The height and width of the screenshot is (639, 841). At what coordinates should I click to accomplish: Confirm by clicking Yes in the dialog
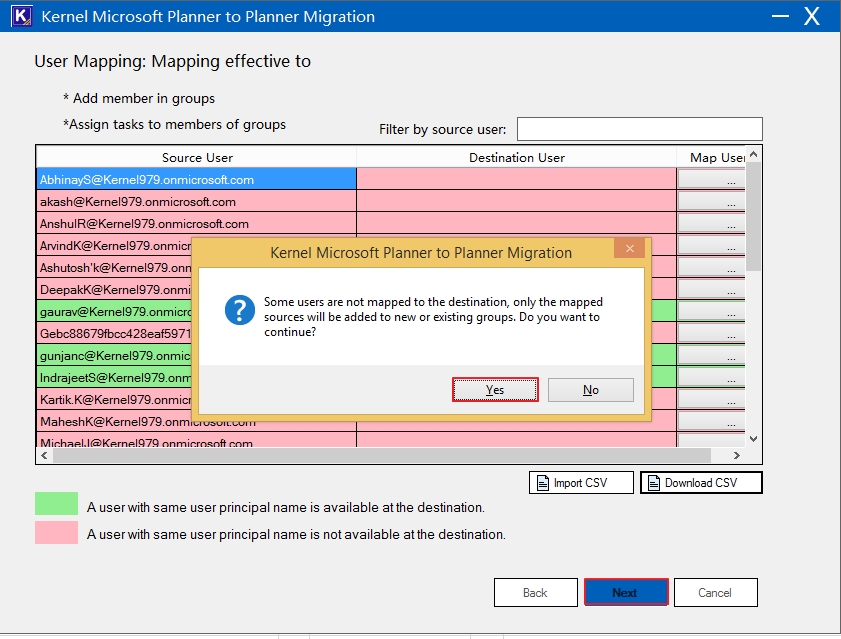click(x=495, y=390)
